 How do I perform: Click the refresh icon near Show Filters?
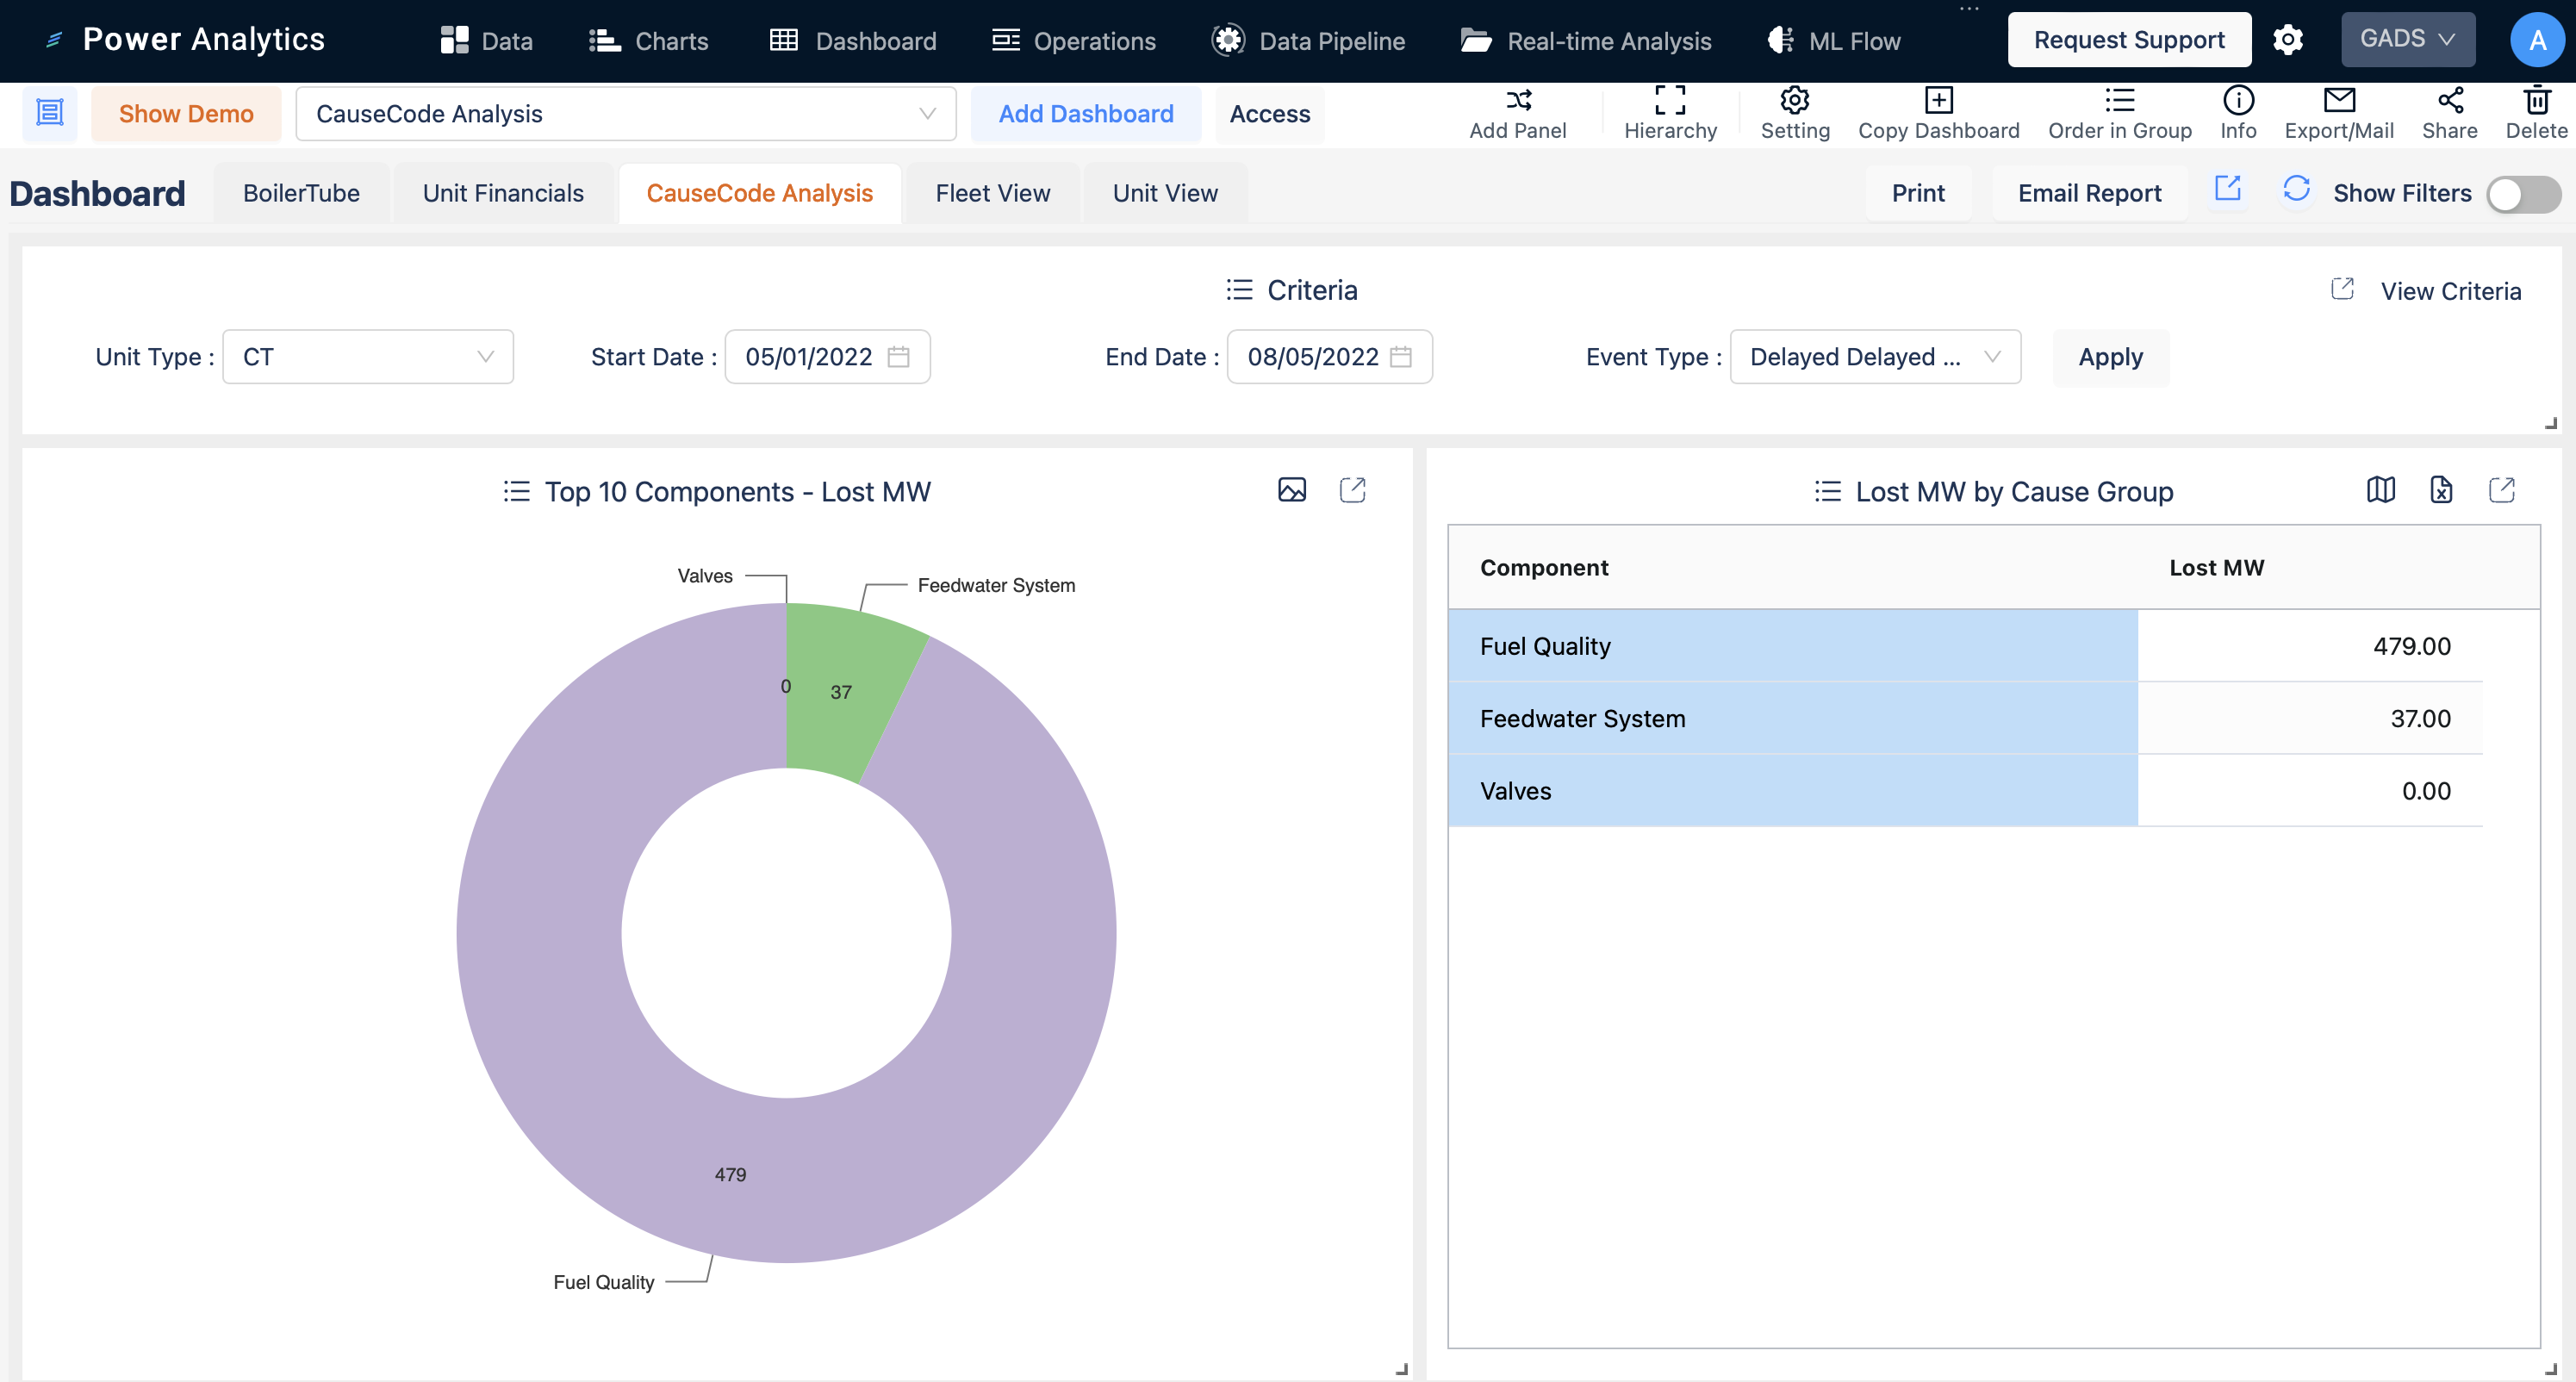coord(2296,190)
